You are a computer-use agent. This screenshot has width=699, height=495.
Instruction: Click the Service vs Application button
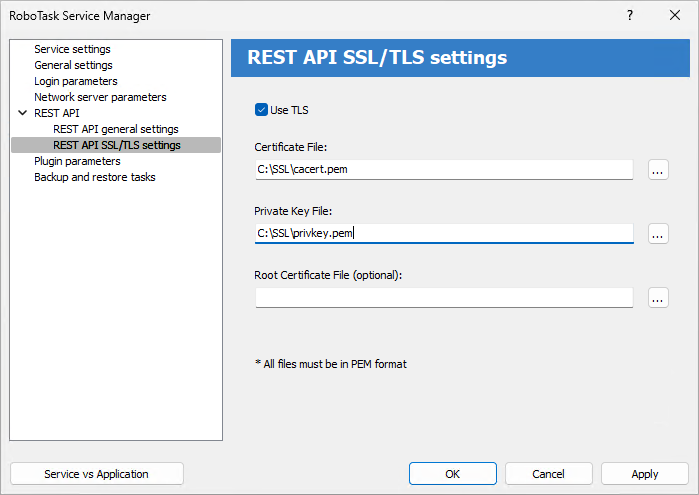97,474
